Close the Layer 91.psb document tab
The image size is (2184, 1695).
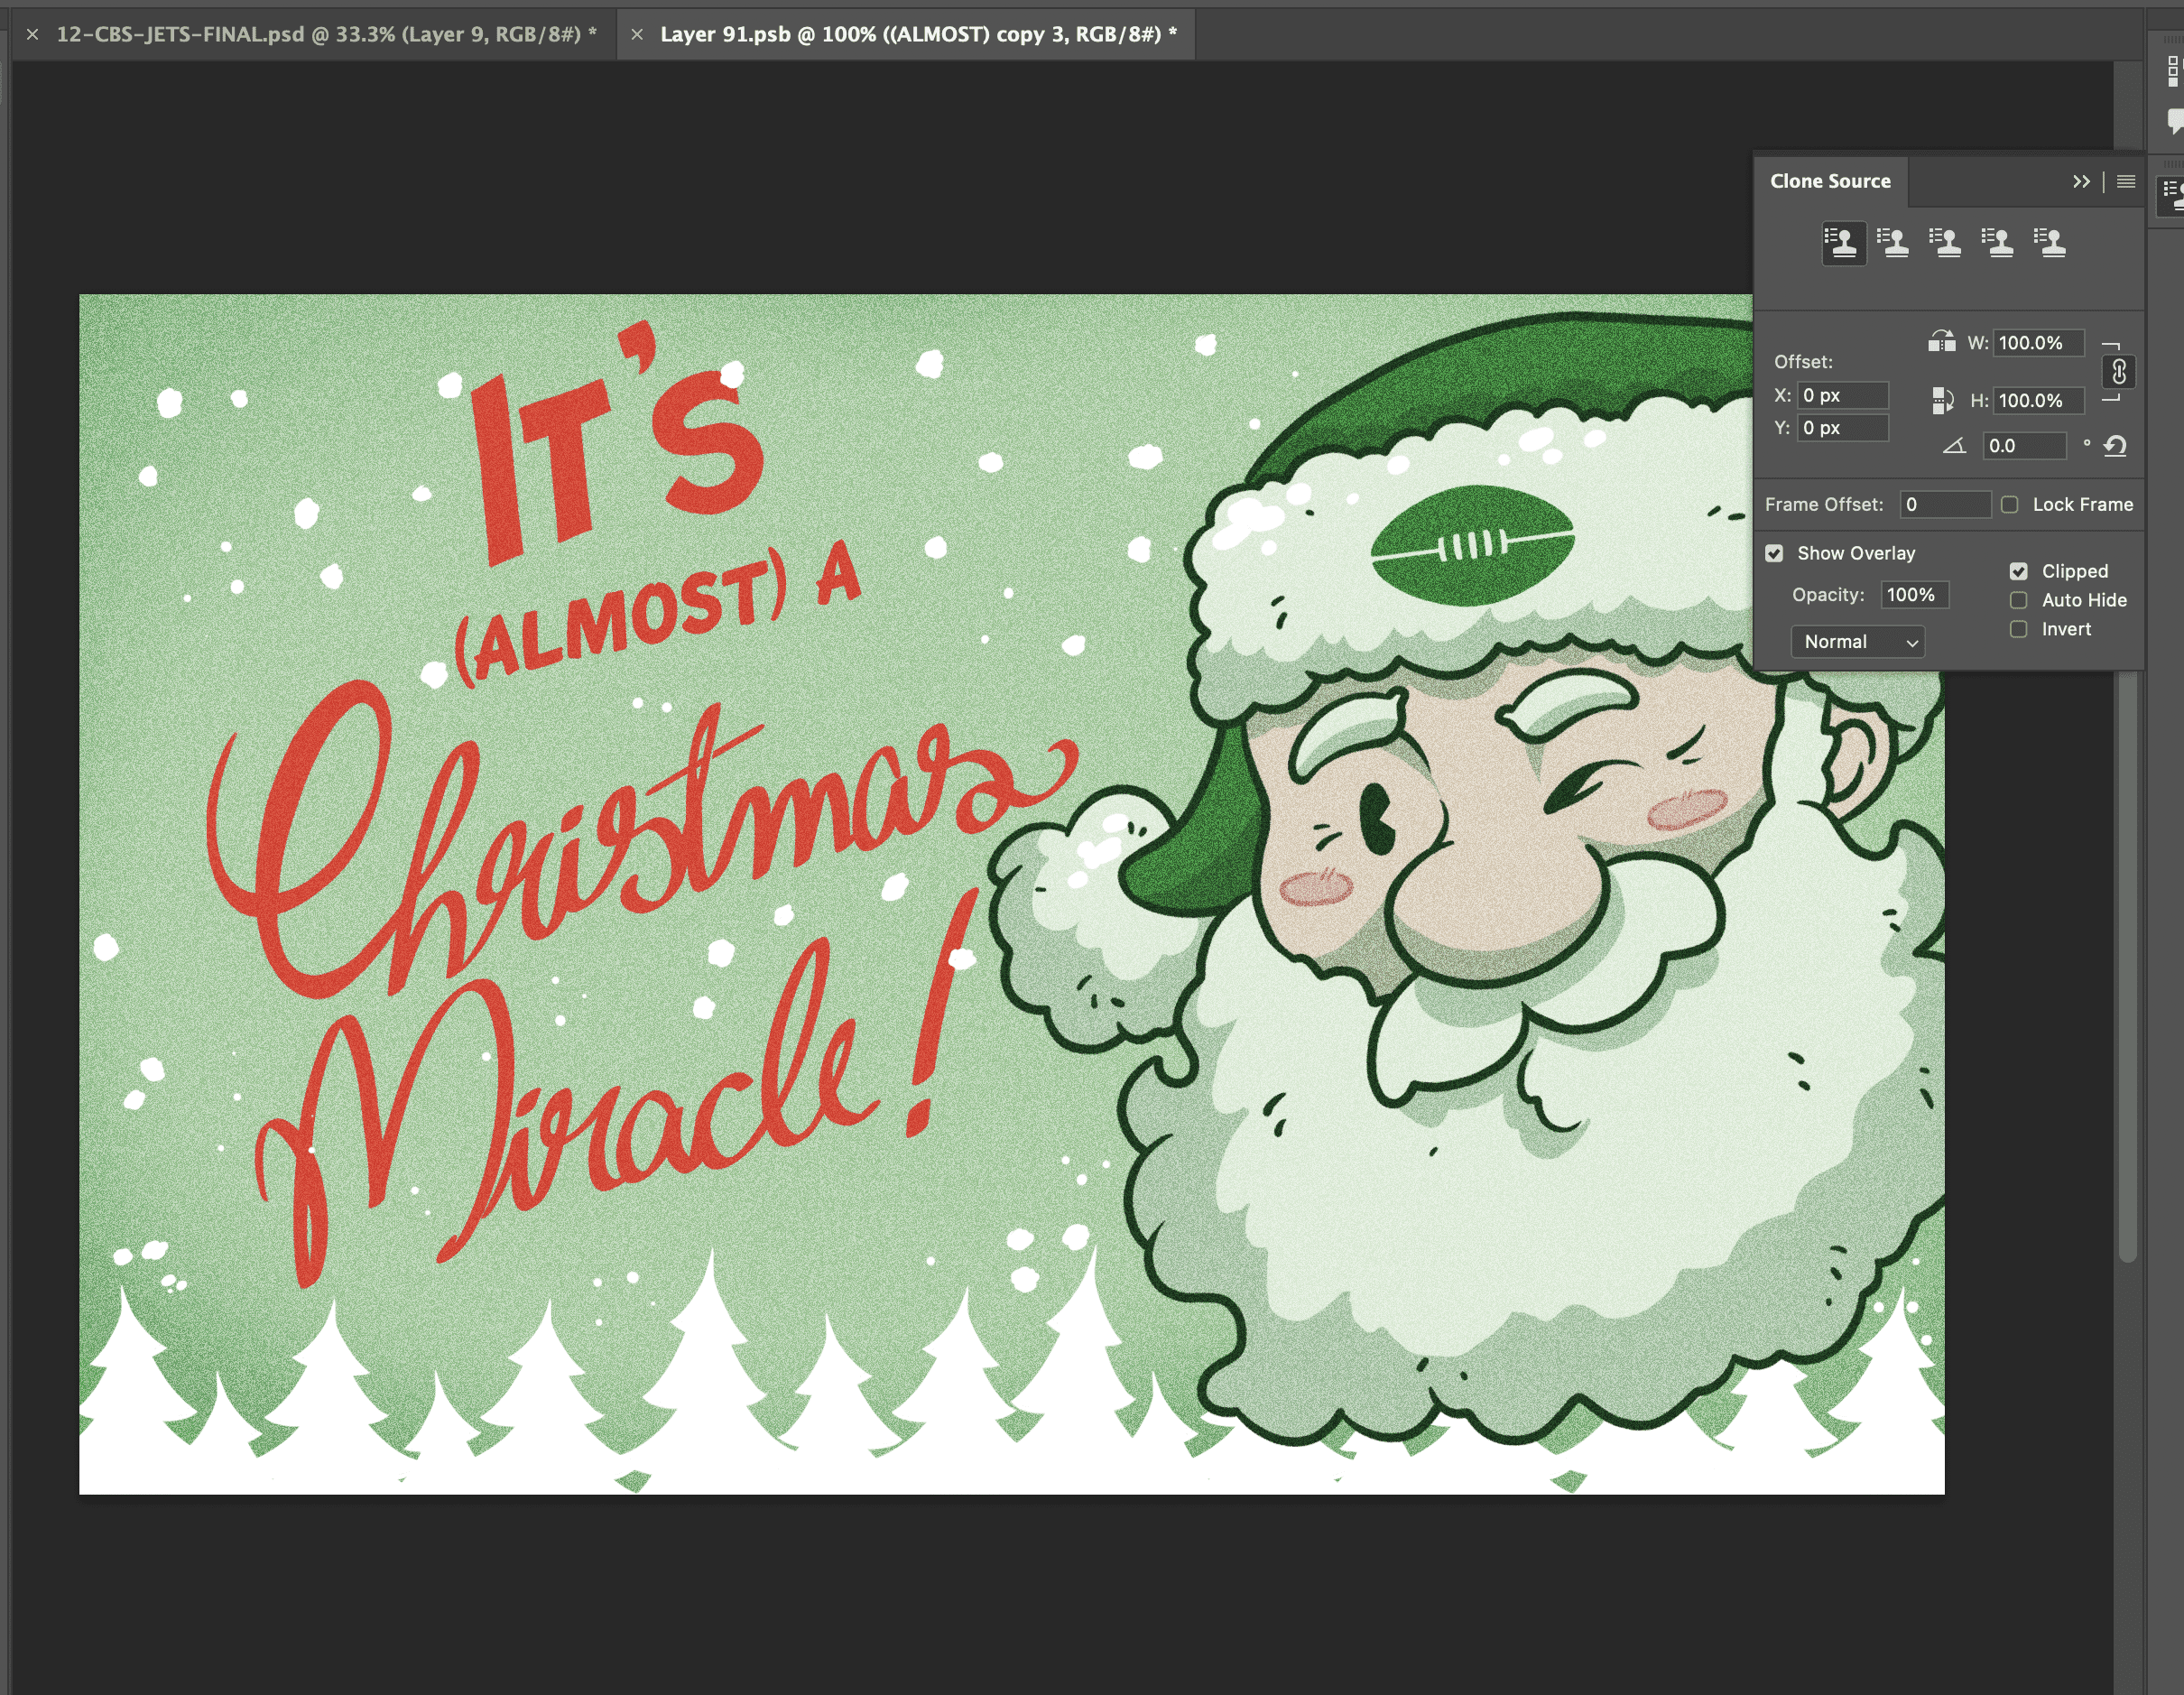(637, 34)
